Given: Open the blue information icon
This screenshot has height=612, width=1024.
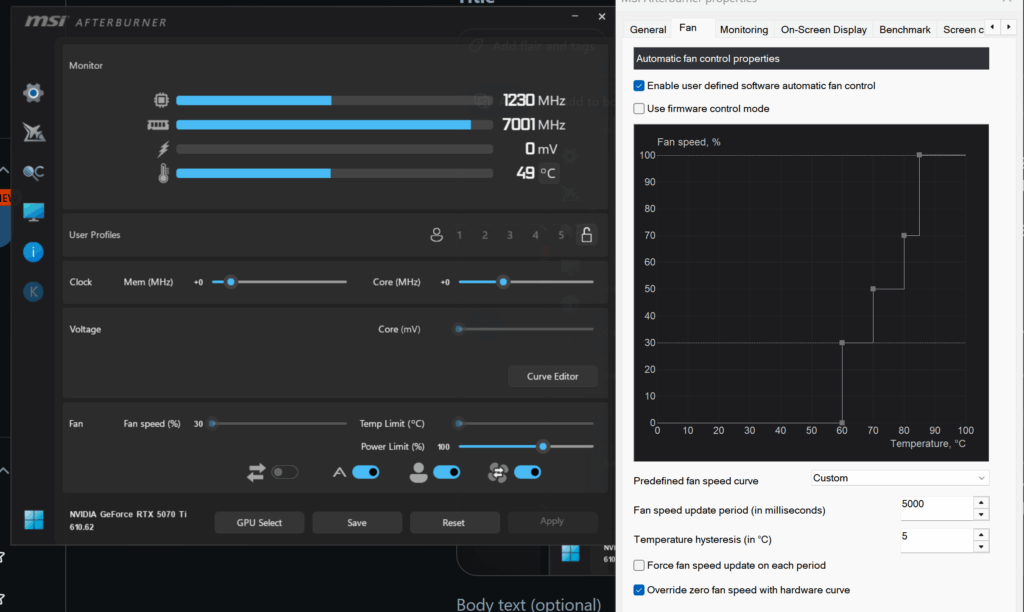Looking at the screenshot, I should point(33,252).
